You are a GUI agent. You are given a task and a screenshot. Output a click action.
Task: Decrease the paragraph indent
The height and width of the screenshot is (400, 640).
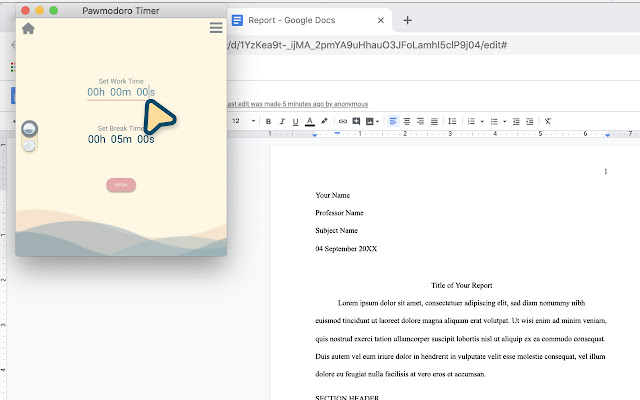click(x=516, y=121)
